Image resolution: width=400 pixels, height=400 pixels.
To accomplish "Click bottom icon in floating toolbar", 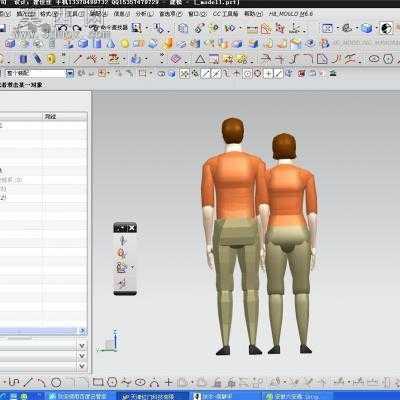I will tap(121, 283).
